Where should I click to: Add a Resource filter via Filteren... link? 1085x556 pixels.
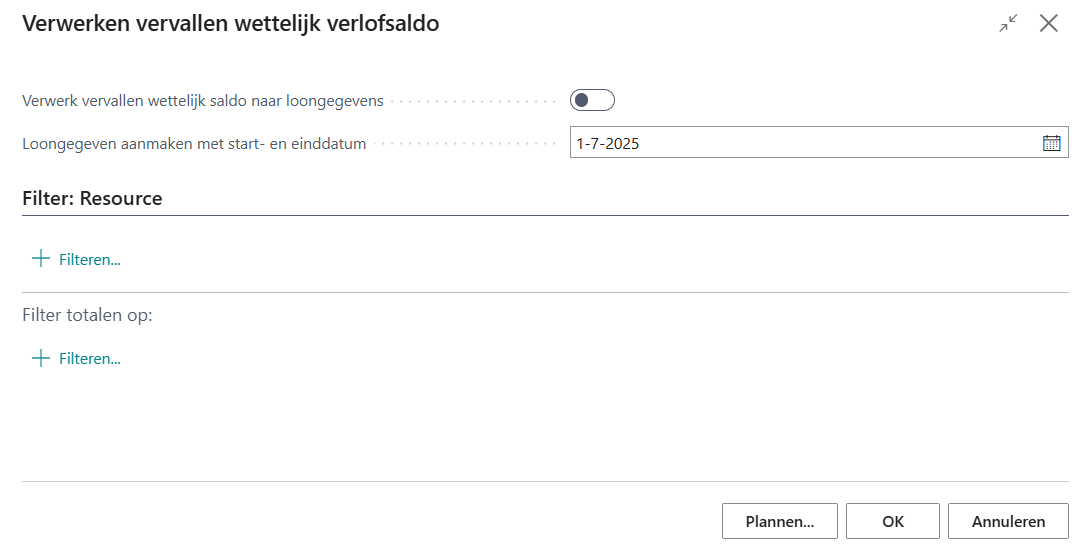(89, 260)
